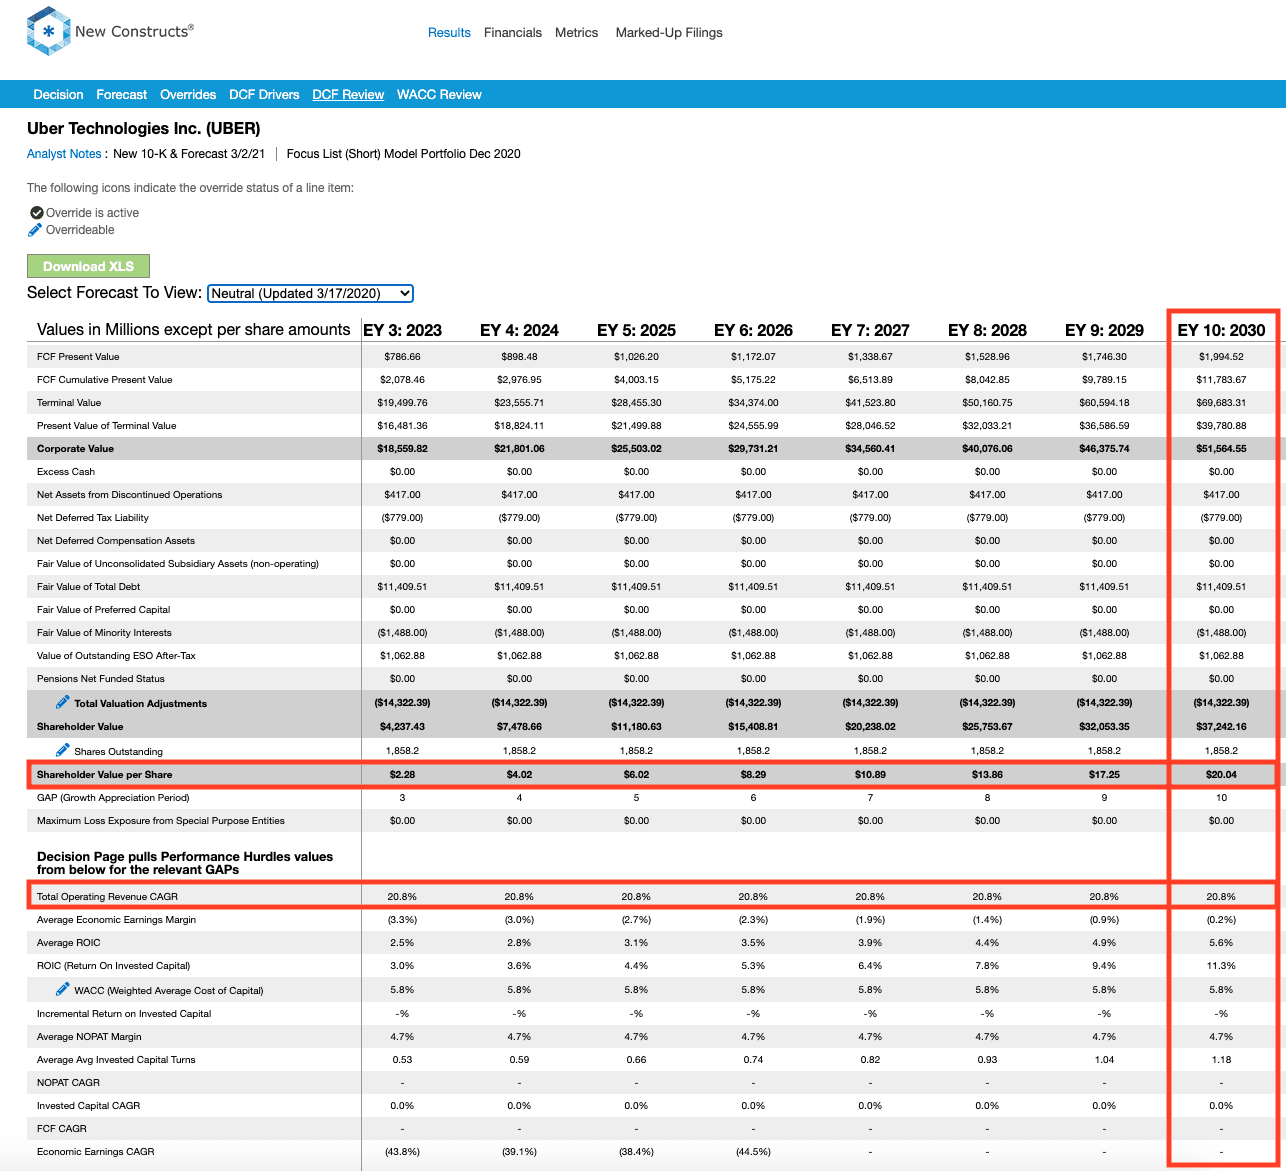This screenshot has height=1171, width=1286.
Task: Click the Economic Earnings CAGR label
Action: 96,1152
